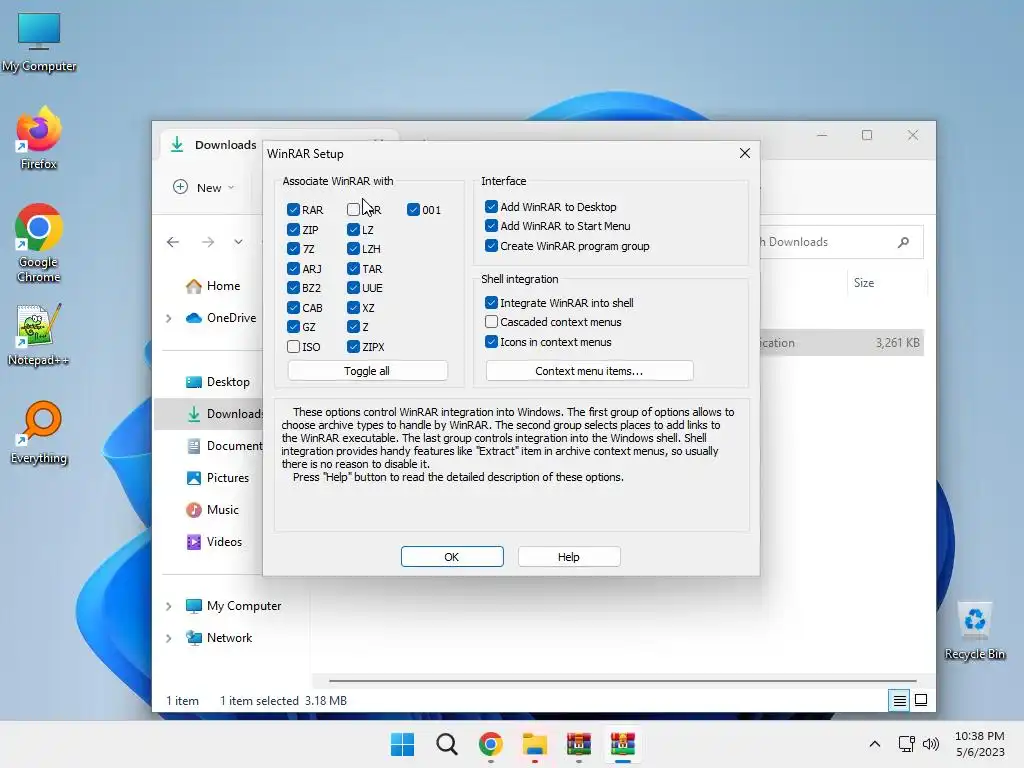This screenshot has height=768, width=1024.
Task: Enable Cascaded context menus
Action: click(x=492, y=322)
